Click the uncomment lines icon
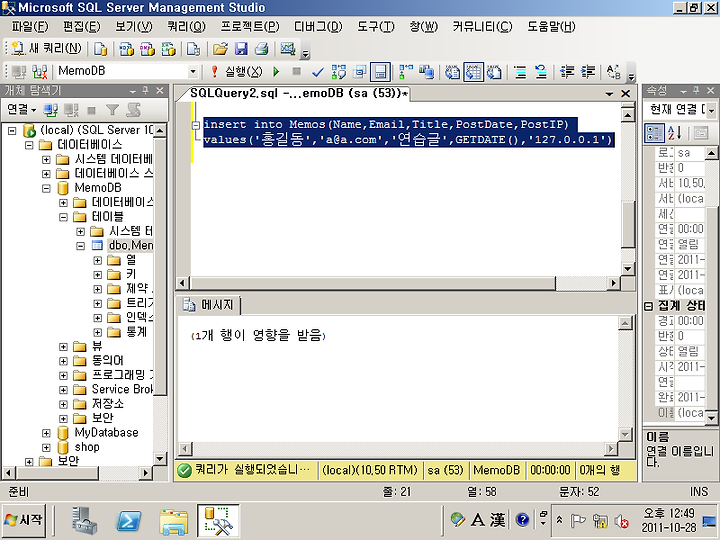720x540 pixels. pos(541,72)
